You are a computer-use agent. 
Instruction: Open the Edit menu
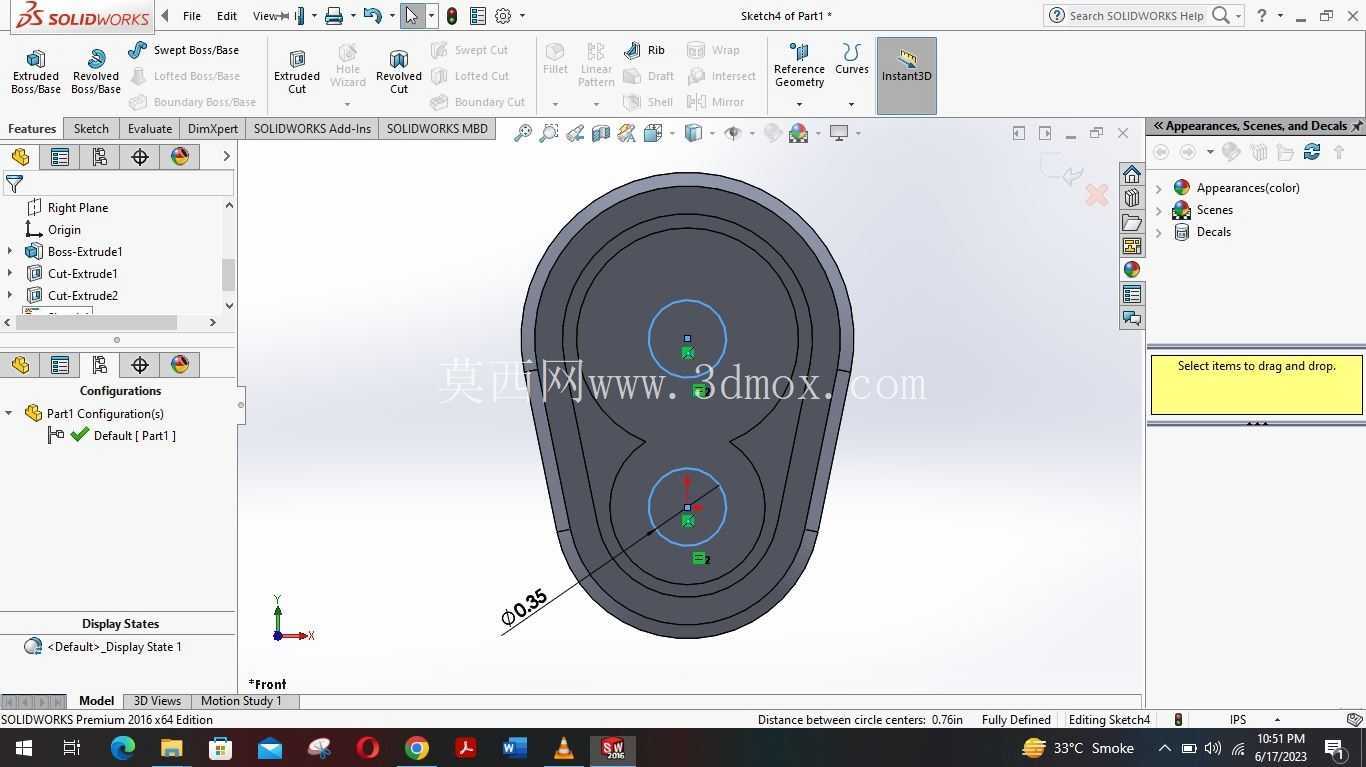point(227,16)
